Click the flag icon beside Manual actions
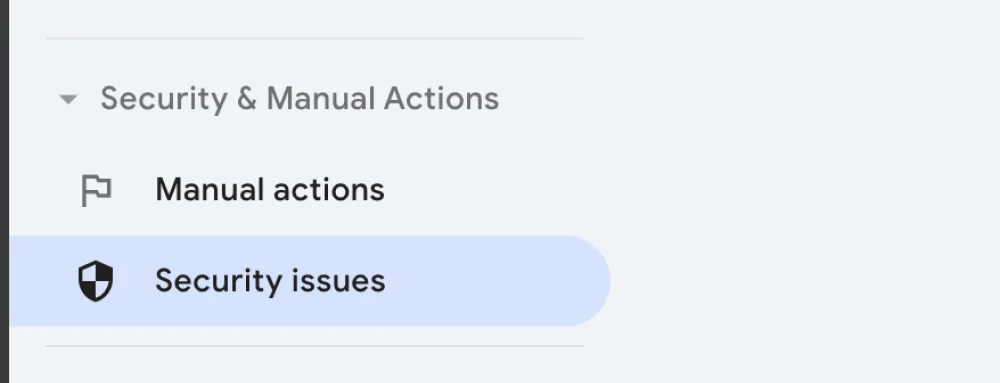The height and width of the screenshot is (383, 1000). click(x=96, y=191)
